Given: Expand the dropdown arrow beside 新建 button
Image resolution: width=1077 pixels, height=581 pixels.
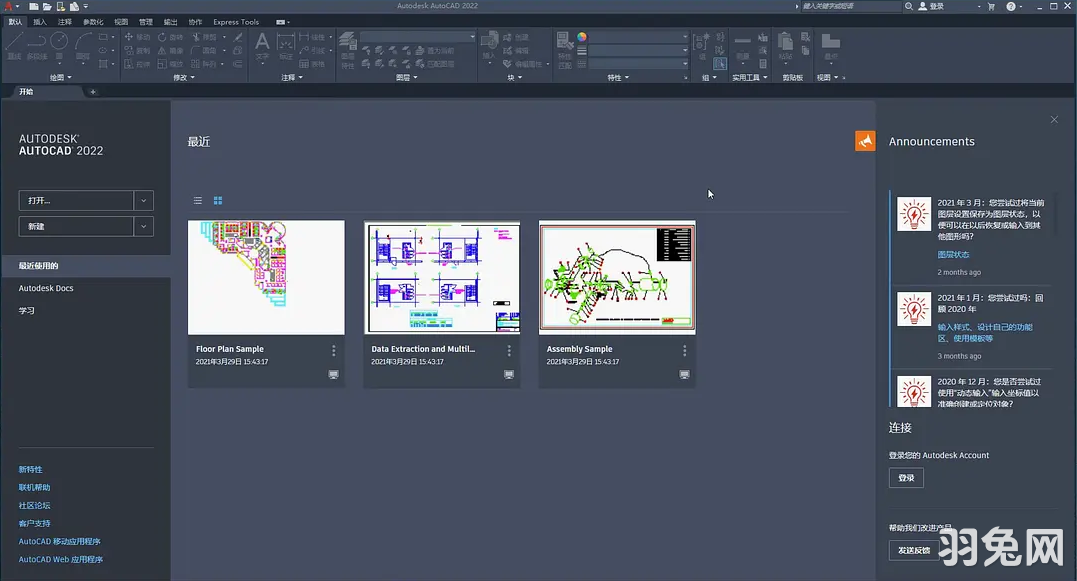Looking at the screenshot, I should click(x=144, y=227).
